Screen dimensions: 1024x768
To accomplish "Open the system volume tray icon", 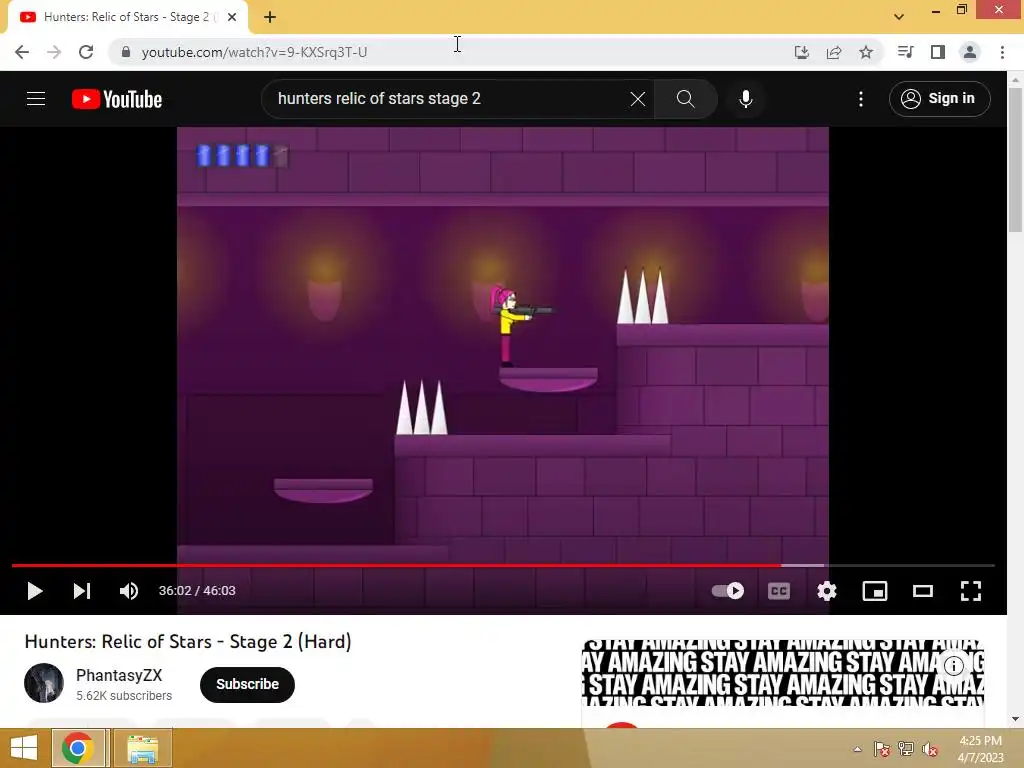I will [x=930, y=750].
